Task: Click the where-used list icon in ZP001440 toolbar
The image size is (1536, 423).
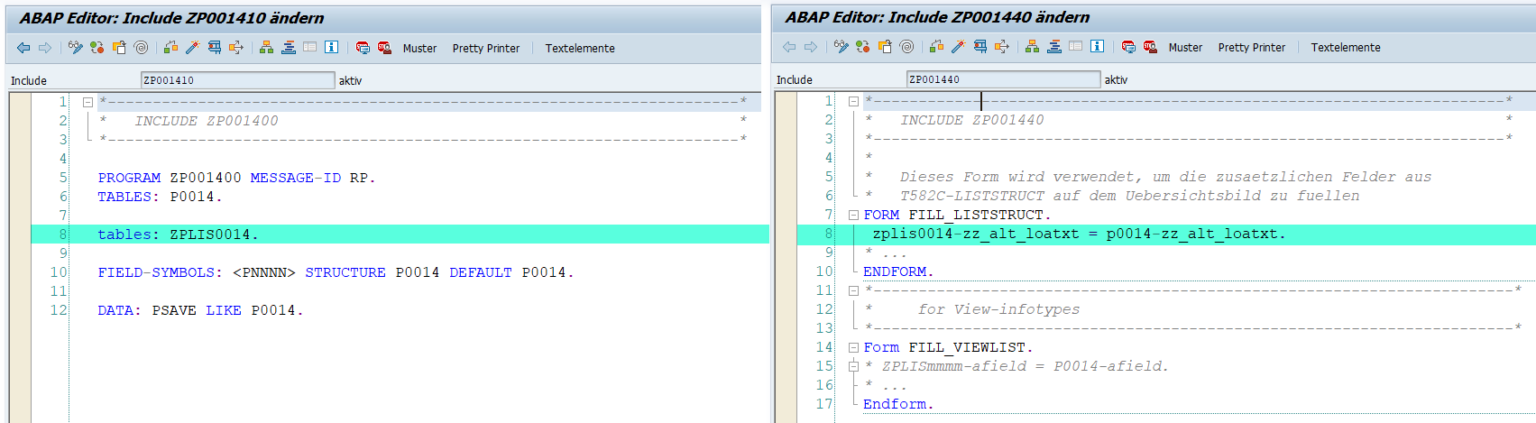Action: click(980, 48)
